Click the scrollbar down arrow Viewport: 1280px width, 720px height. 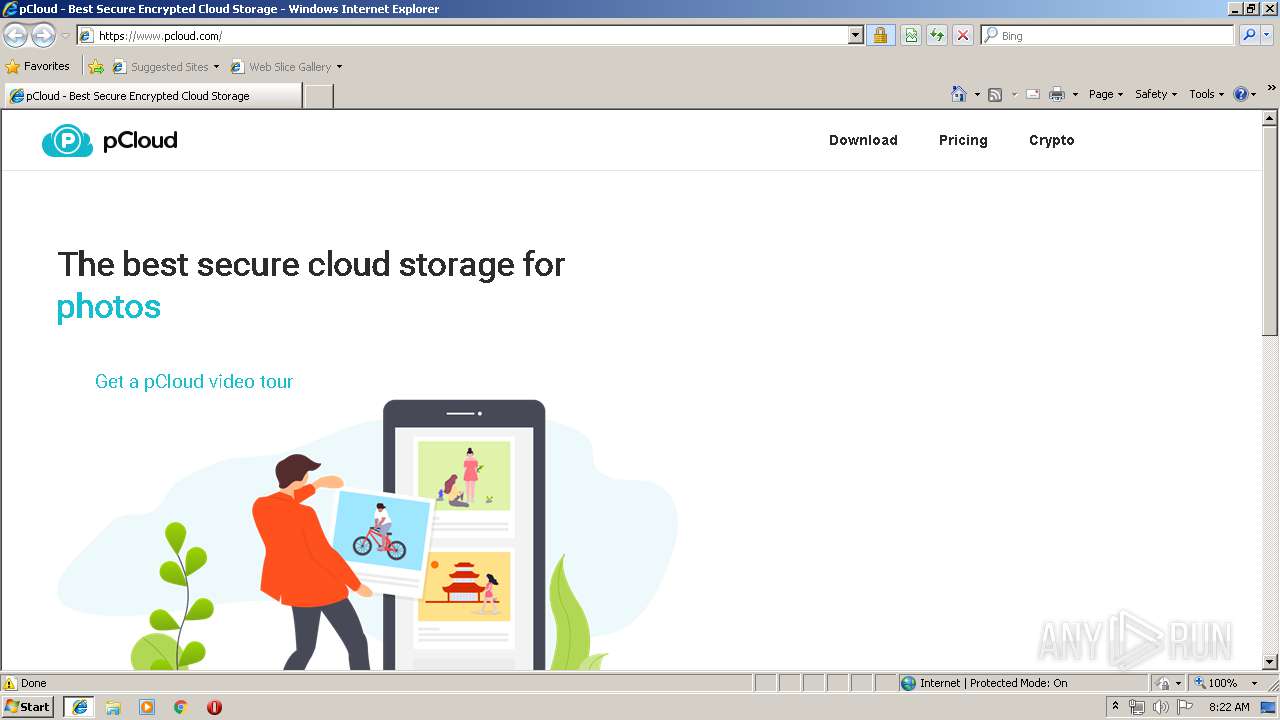pyautogui.click(x=1270, y=662)
